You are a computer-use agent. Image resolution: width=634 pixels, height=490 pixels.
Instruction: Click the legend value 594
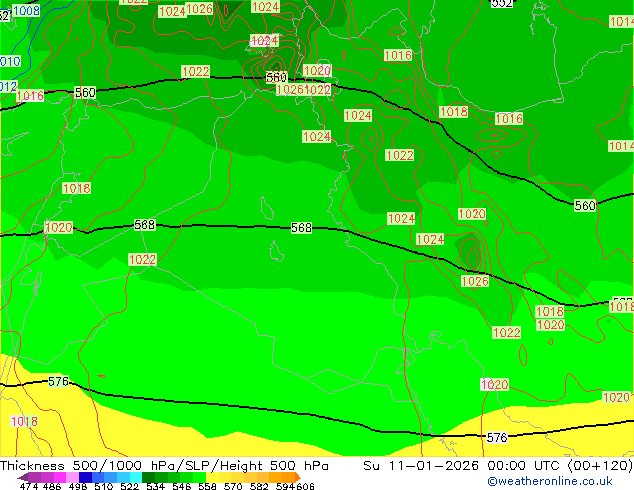pos(285,486)
